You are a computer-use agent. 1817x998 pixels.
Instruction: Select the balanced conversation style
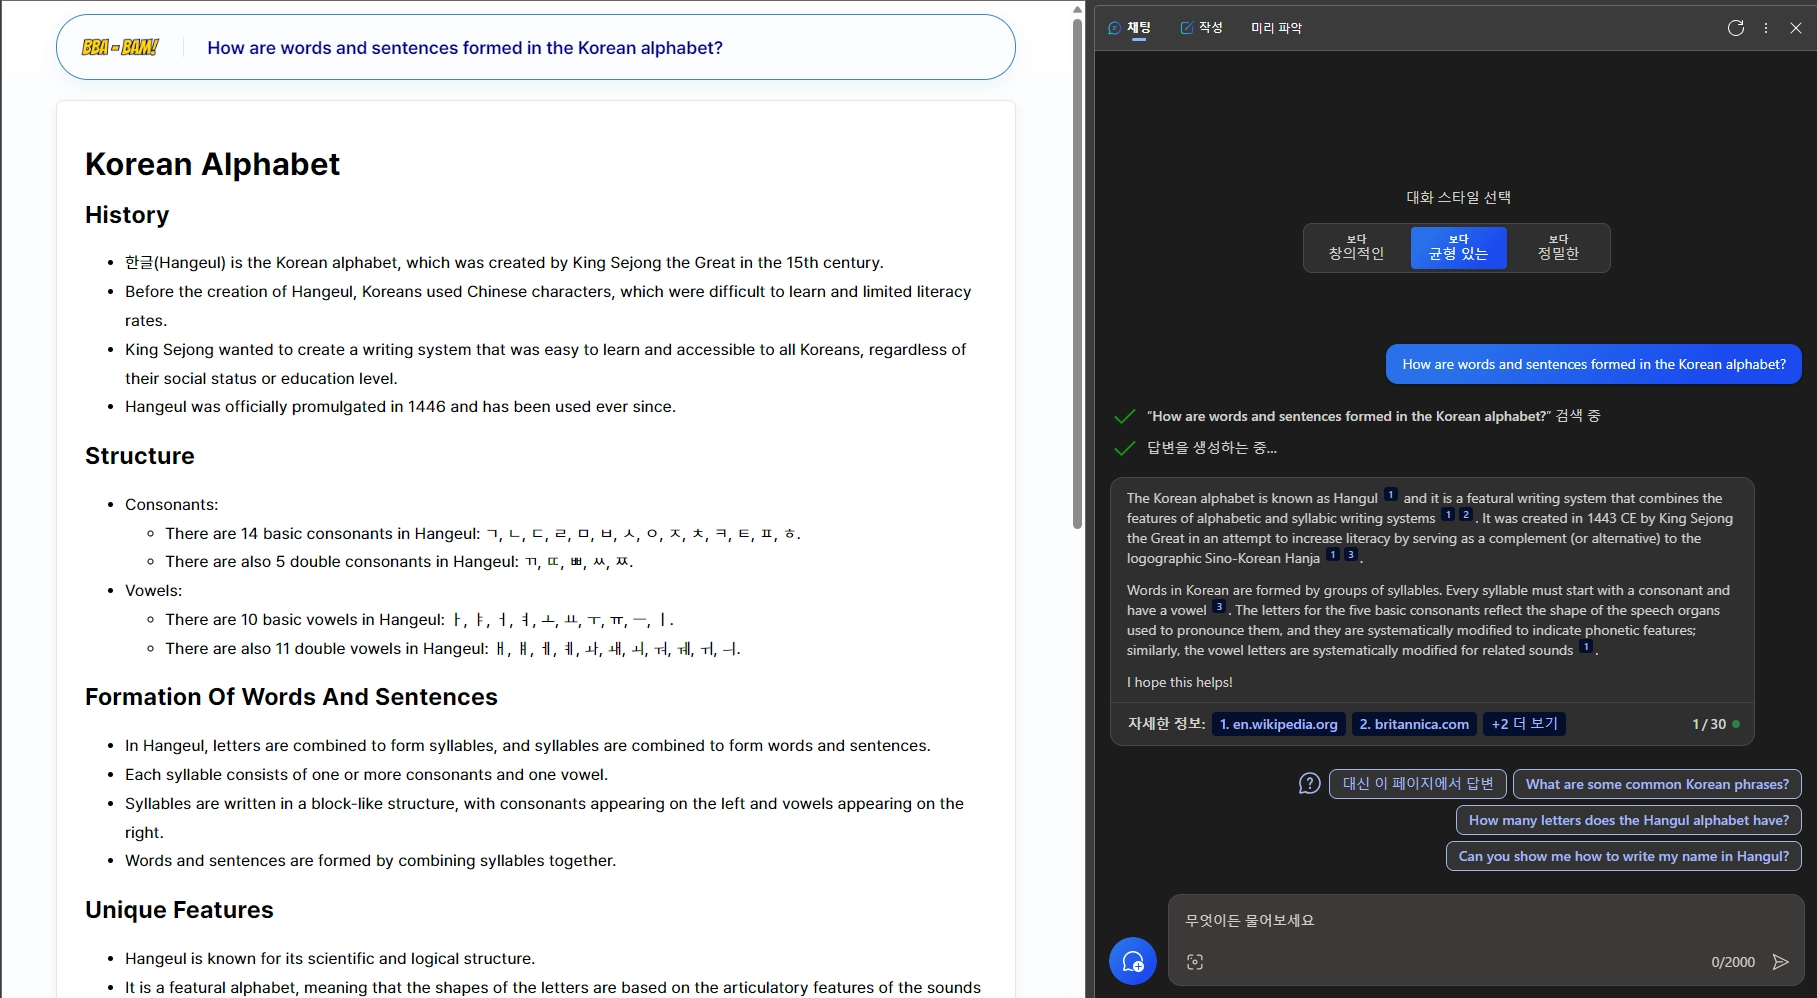pyautogui.click(x=1458, y=248)
